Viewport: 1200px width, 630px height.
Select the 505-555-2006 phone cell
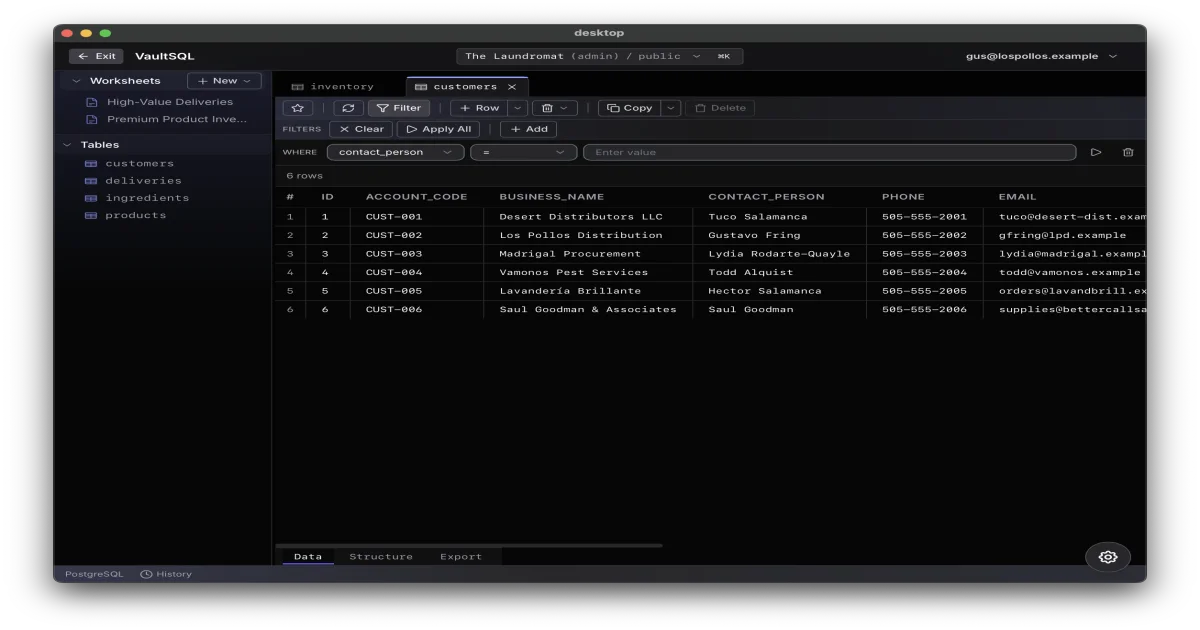(925, 310)
